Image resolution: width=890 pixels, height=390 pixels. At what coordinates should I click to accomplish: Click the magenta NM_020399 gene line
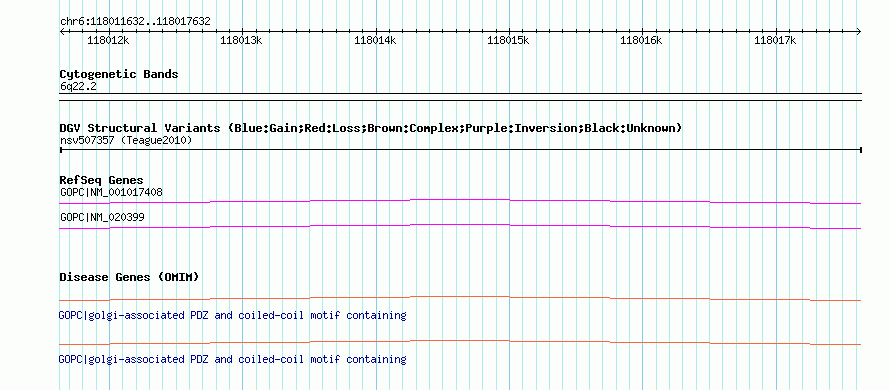pos(460,227)
